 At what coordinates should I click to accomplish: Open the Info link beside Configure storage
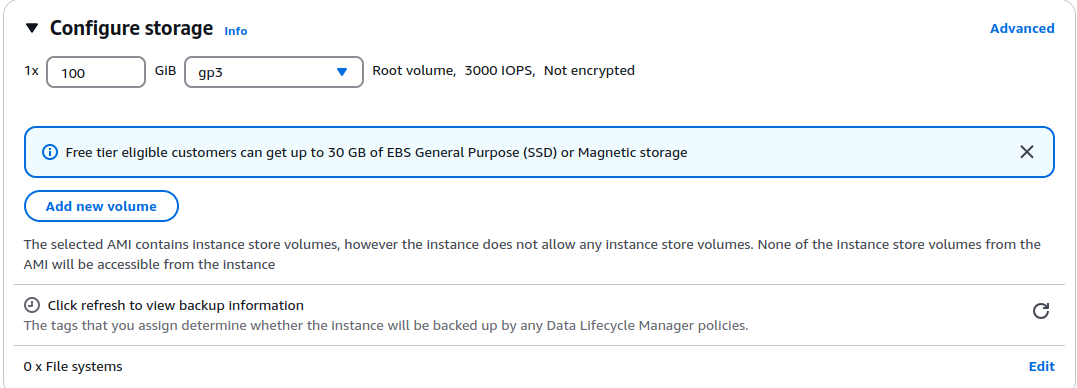click(x=236, y=31)
